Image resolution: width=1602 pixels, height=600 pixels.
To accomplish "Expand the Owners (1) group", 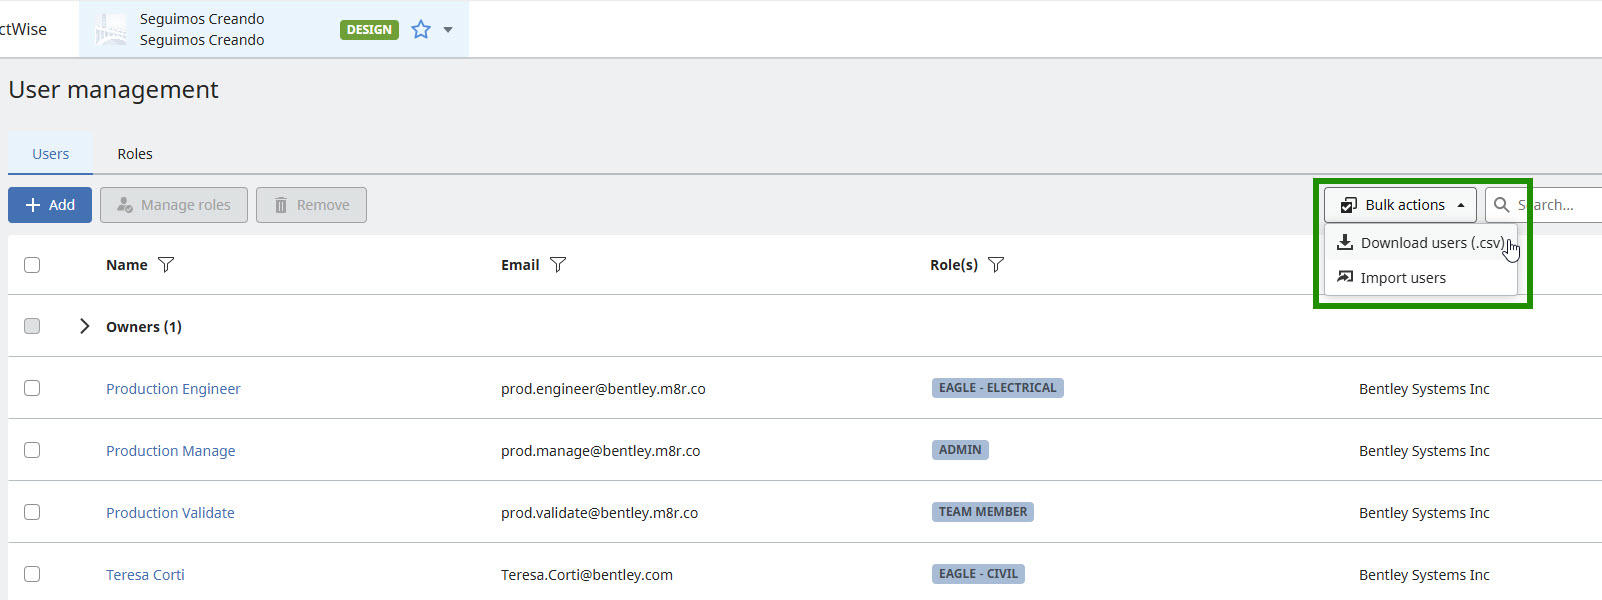I will 85,326.
